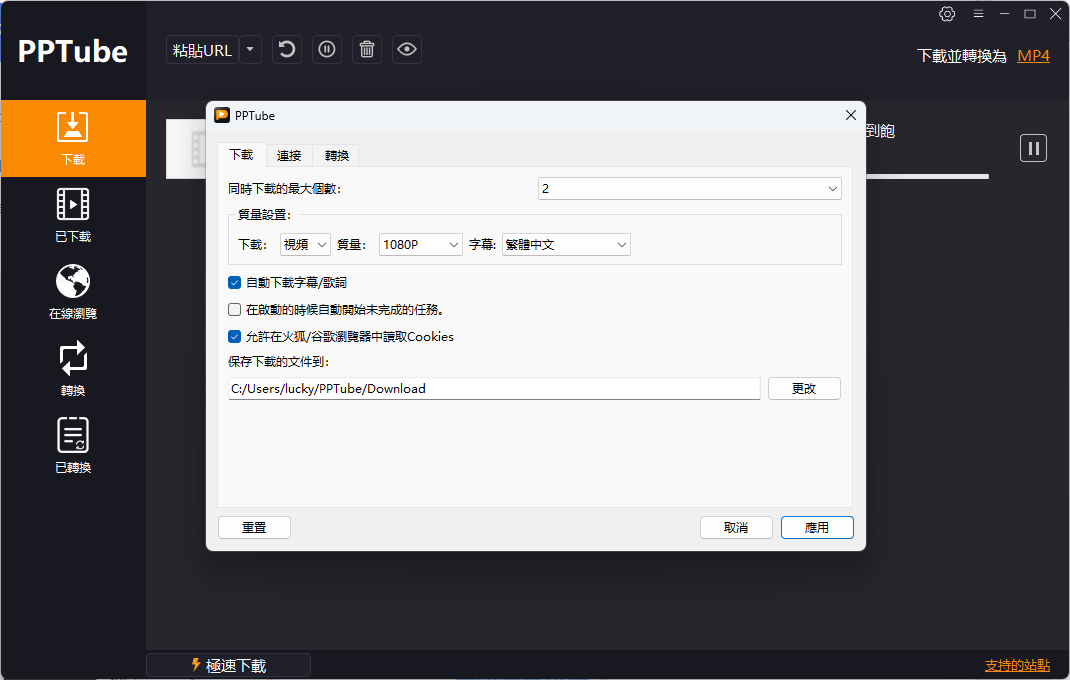Viewport: 1070px width, 680px height.
Task: Expand the 粘貼URL dropdown arrow
Action: pos(250,50)
